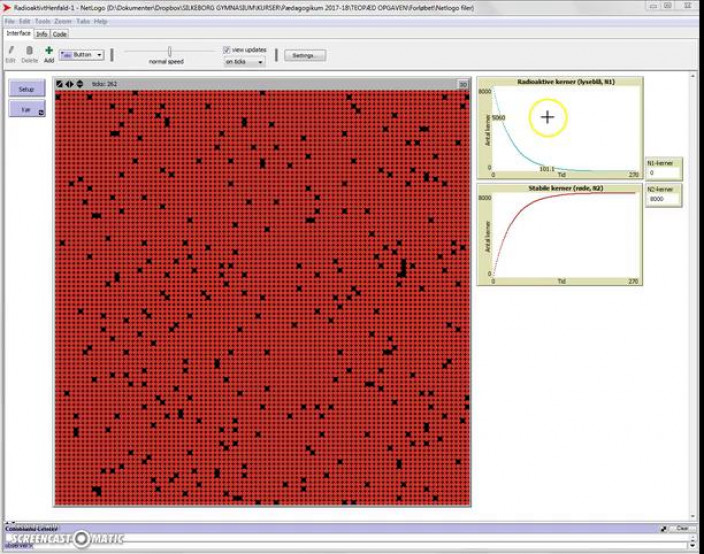
Task: Switch to the Interface tab
Action: [x=18, y=34]
